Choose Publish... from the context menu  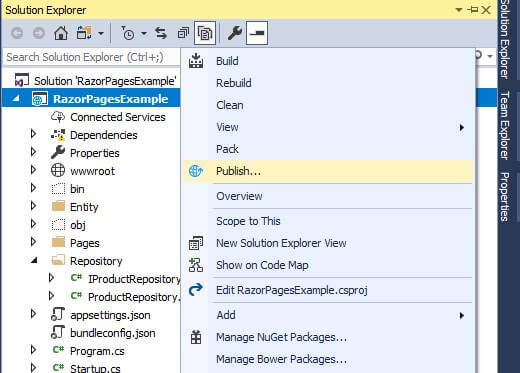coord(328,171)
